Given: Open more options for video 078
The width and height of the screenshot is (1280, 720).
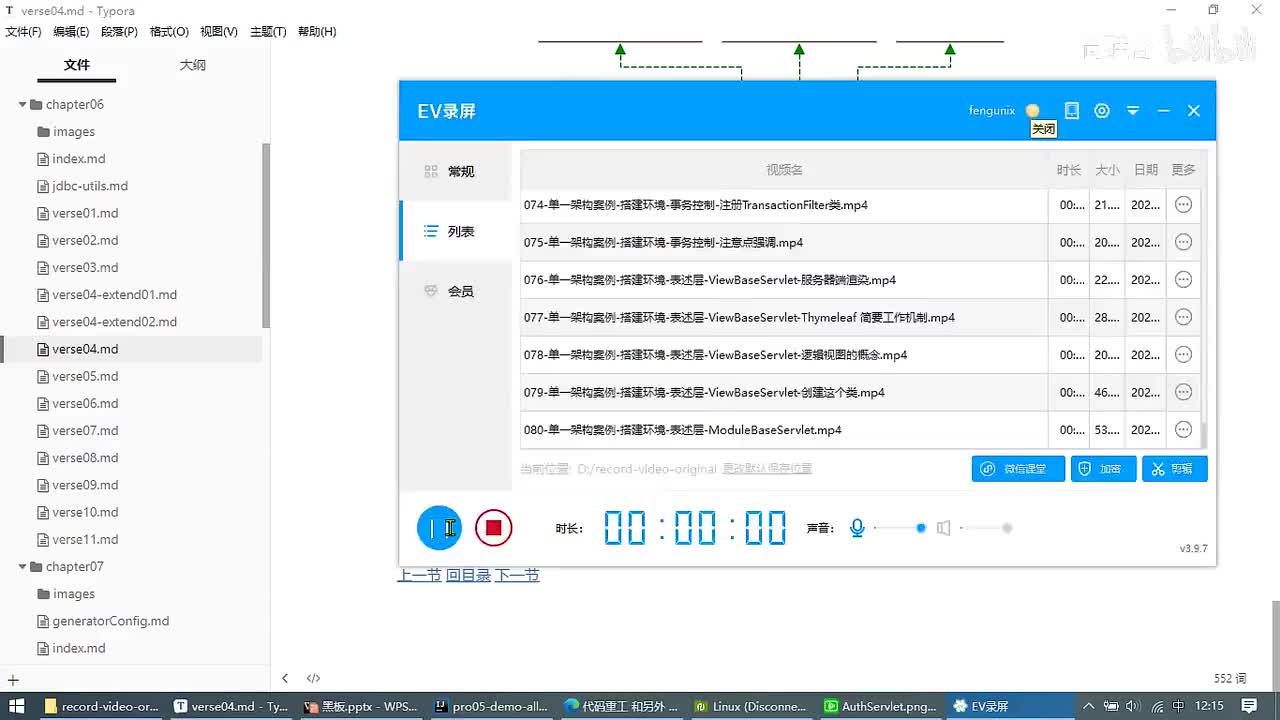Looking at the screenshot, I should [1183, 355].
